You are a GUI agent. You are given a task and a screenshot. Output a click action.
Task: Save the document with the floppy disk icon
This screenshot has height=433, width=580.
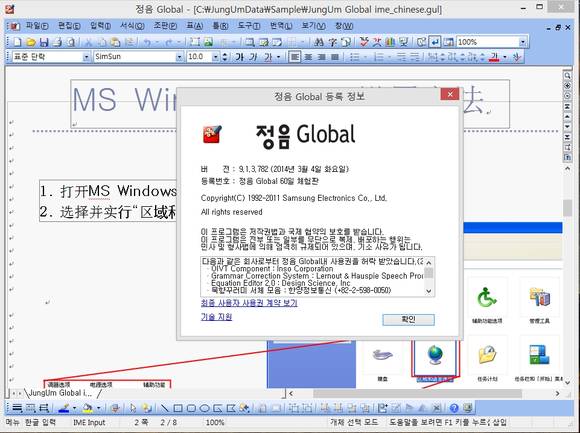tap(44, 42)
